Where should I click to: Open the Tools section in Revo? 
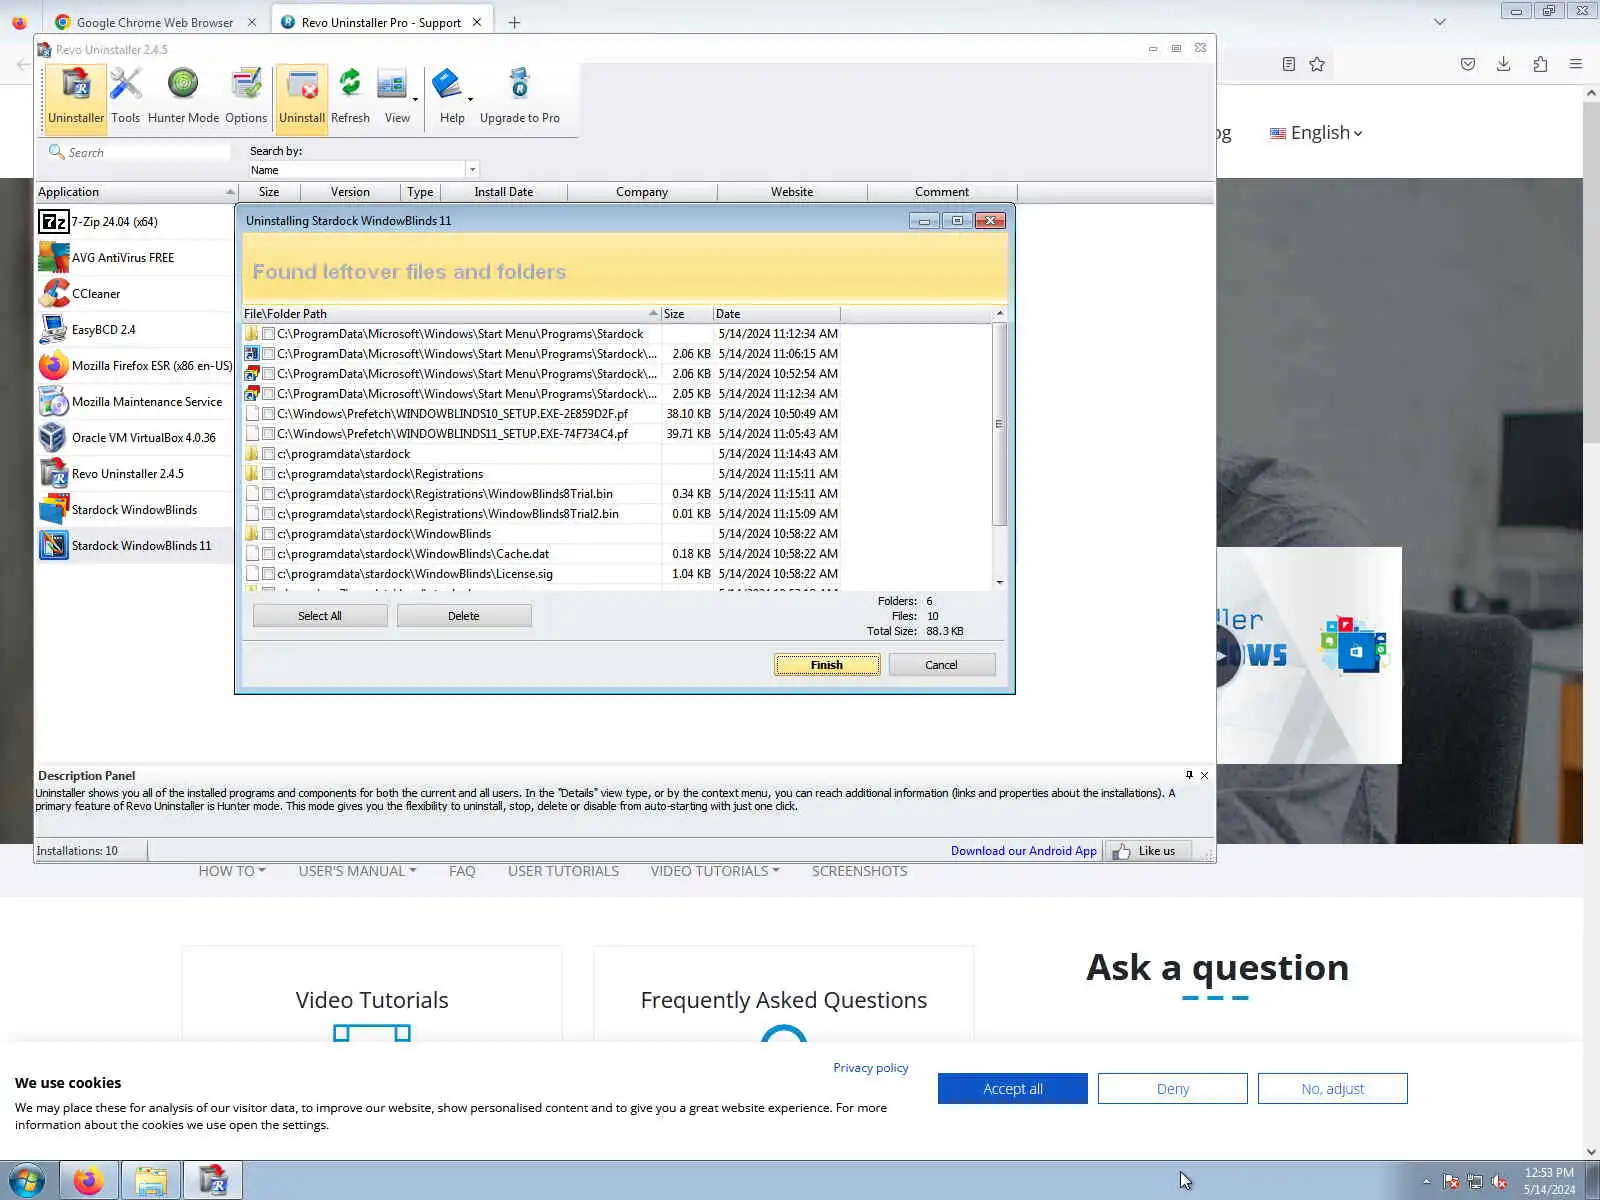125,96
